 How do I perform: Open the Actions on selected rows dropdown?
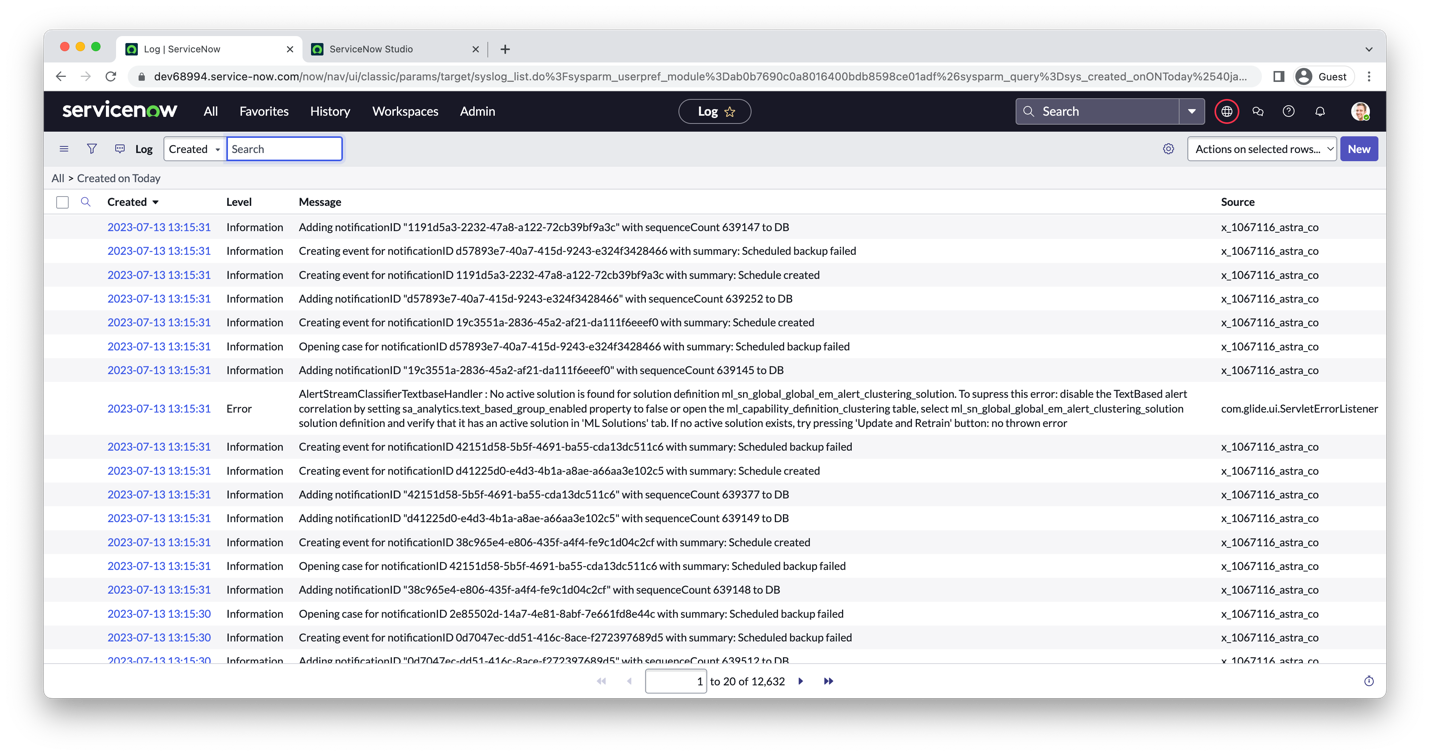pyautogui.click(x=1262, y=149)
